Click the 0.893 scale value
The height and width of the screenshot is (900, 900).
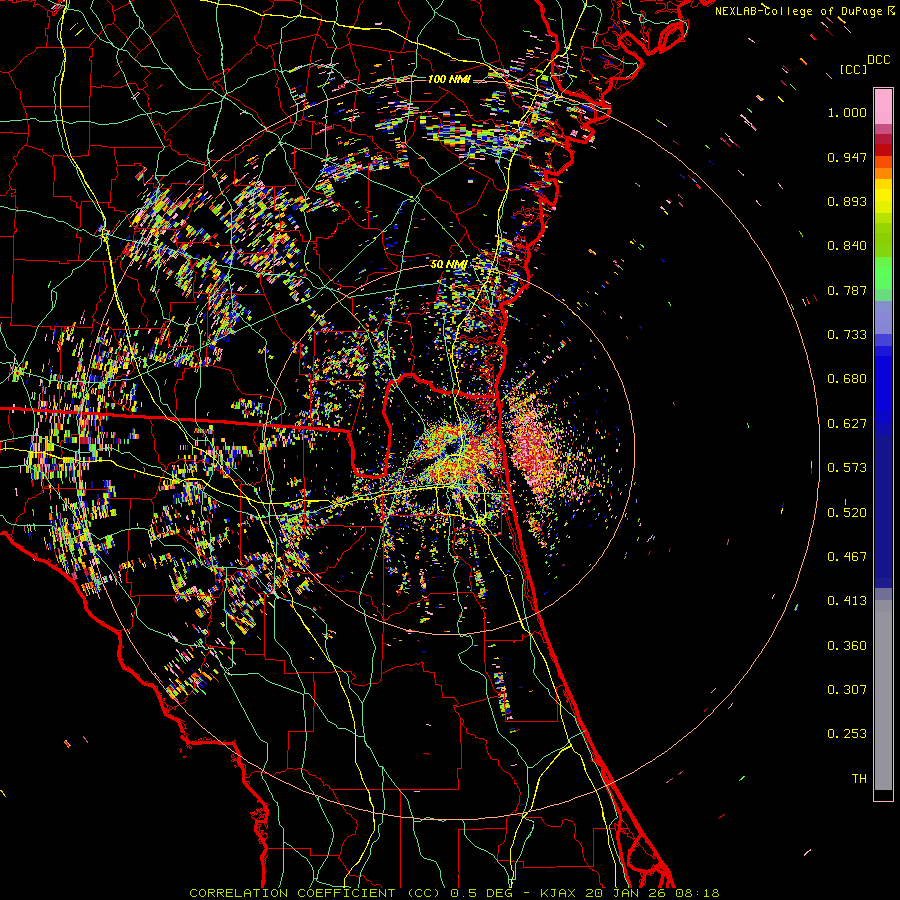tap(847, 201)
